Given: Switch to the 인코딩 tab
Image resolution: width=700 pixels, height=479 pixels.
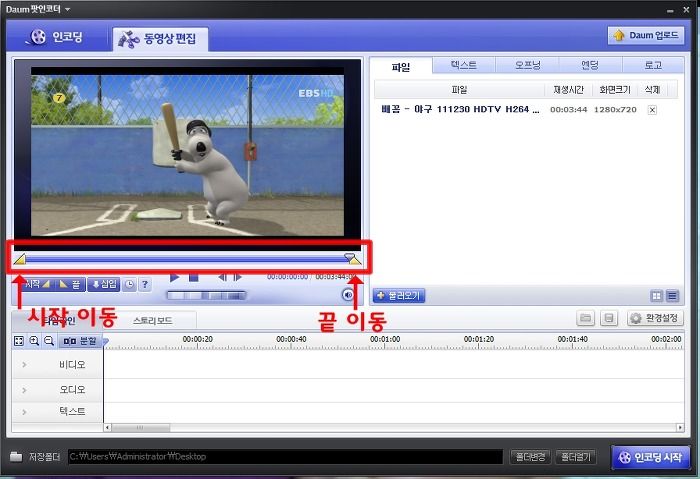Looking at the screenshot, I should pos(55,37).
